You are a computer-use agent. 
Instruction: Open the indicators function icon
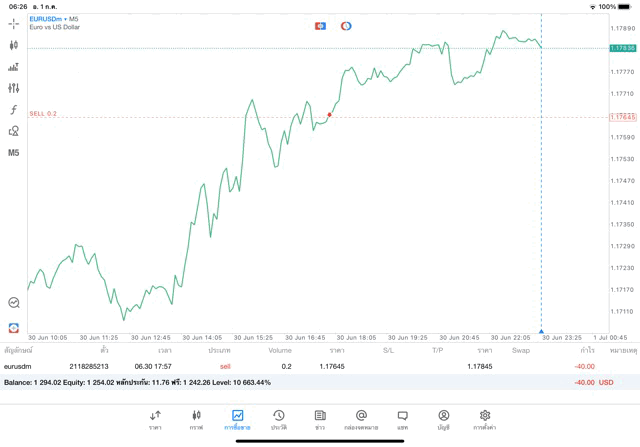(14, 110)
